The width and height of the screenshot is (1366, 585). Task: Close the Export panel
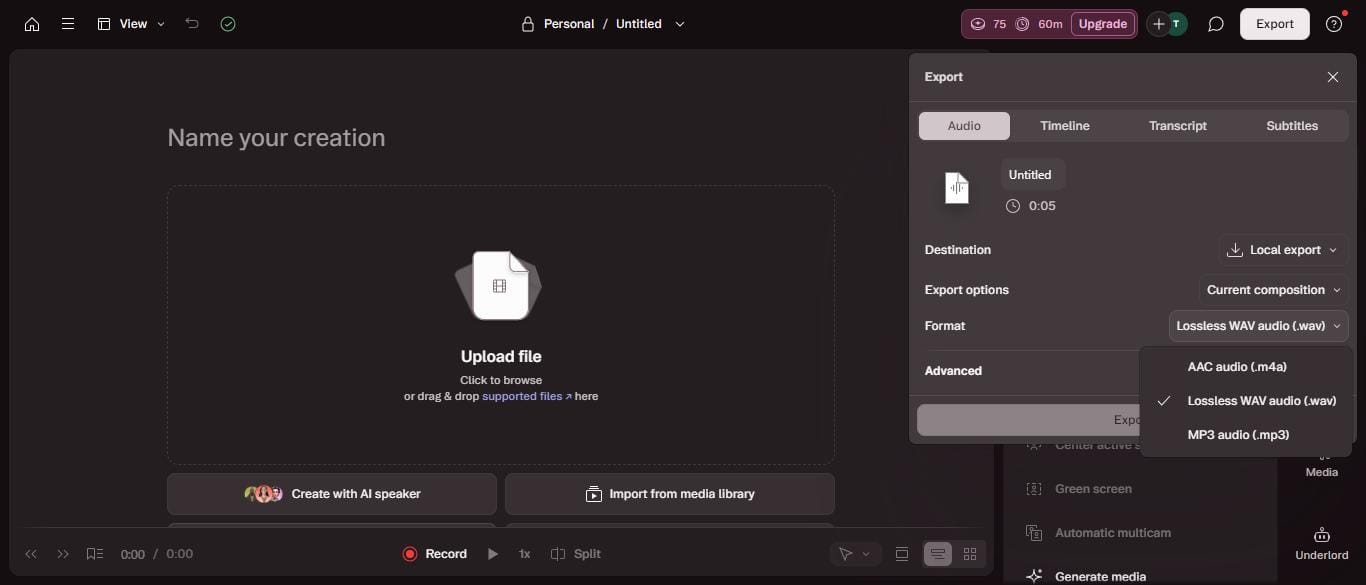point(1333,77)
